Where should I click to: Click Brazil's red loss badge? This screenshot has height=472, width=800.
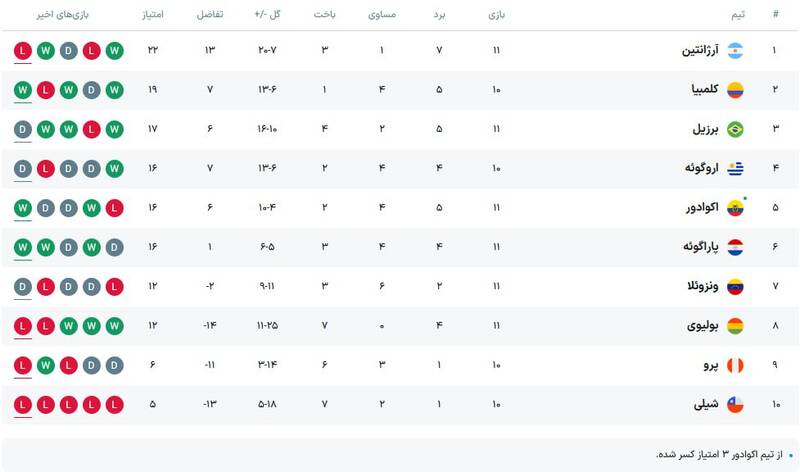click(91, 129)
